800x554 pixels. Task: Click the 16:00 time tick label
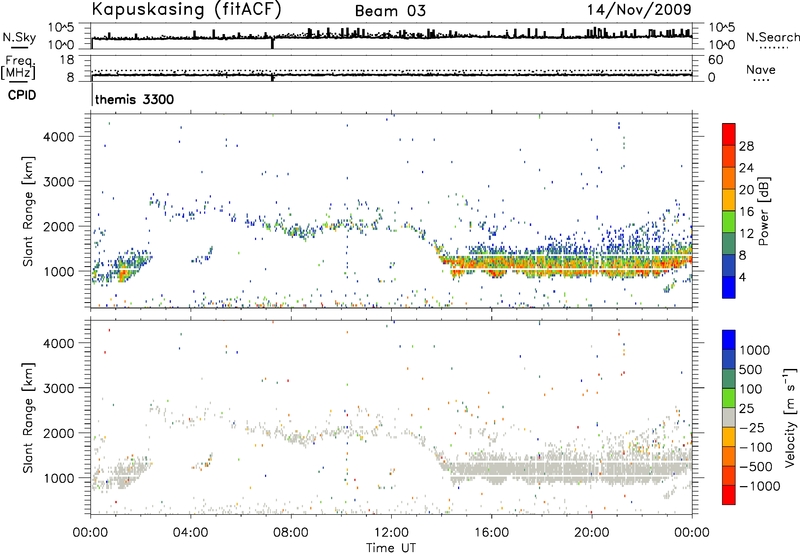click(491, 533)
